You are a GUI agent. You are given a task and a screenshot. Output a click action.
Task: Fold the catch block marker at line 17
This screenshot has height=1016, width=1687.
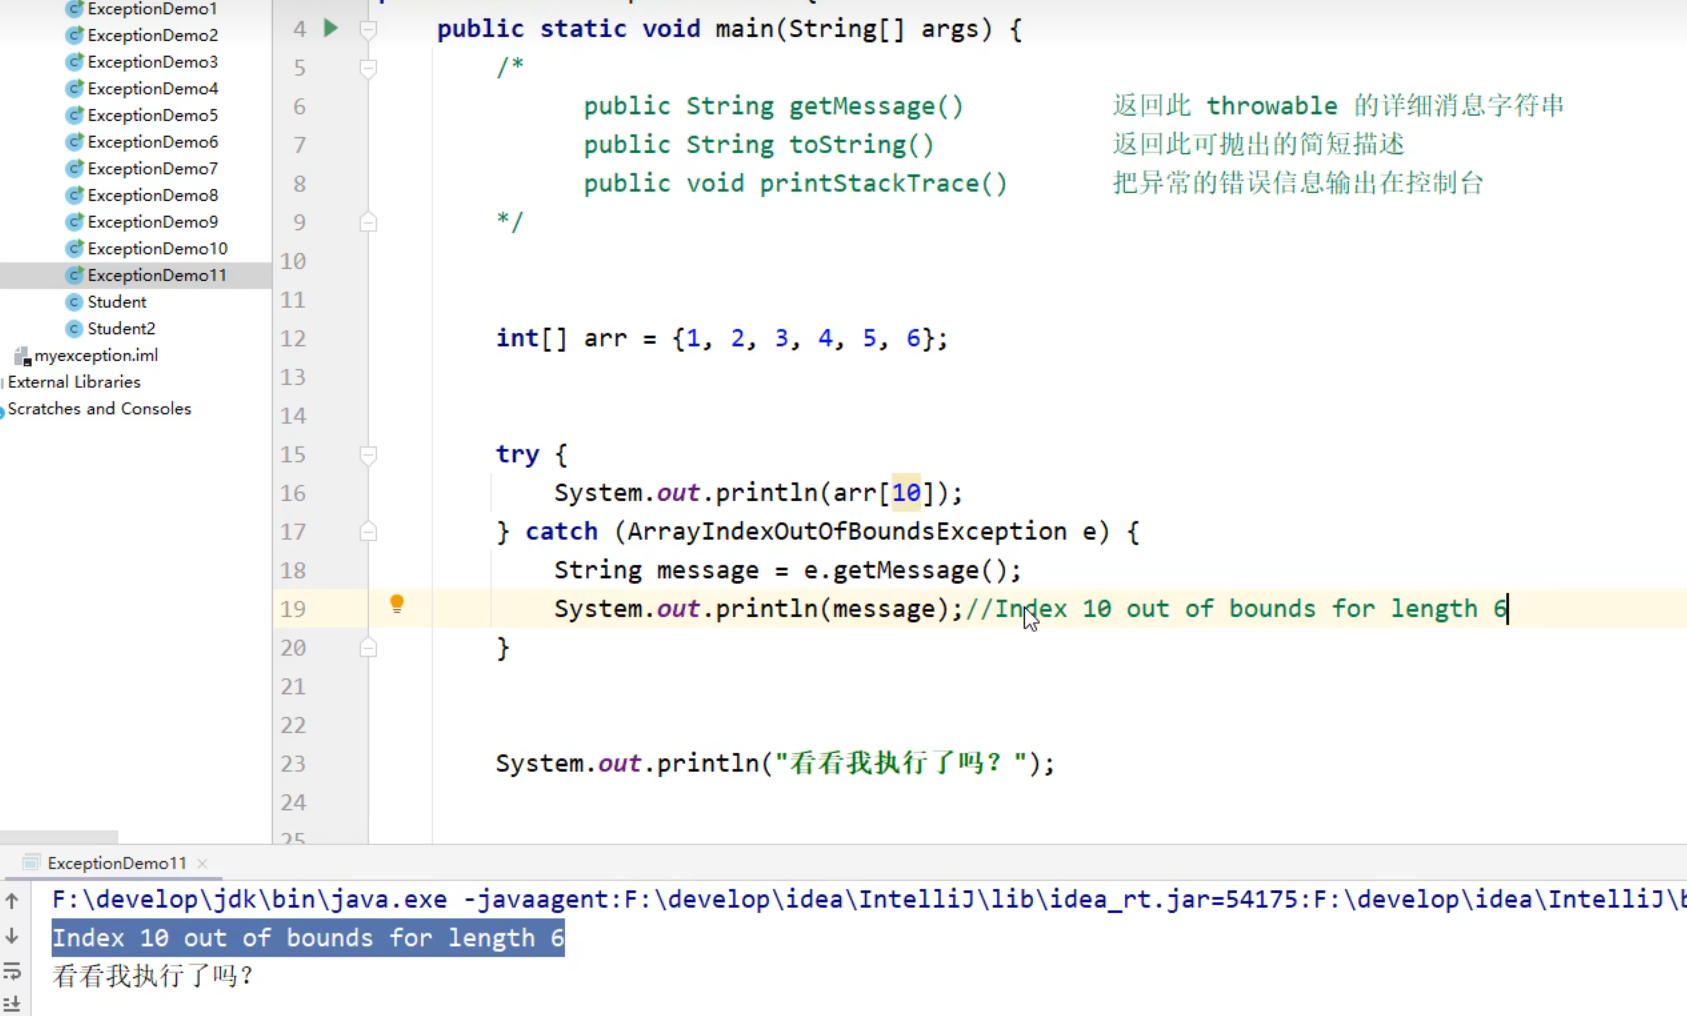tap(368, 532)
